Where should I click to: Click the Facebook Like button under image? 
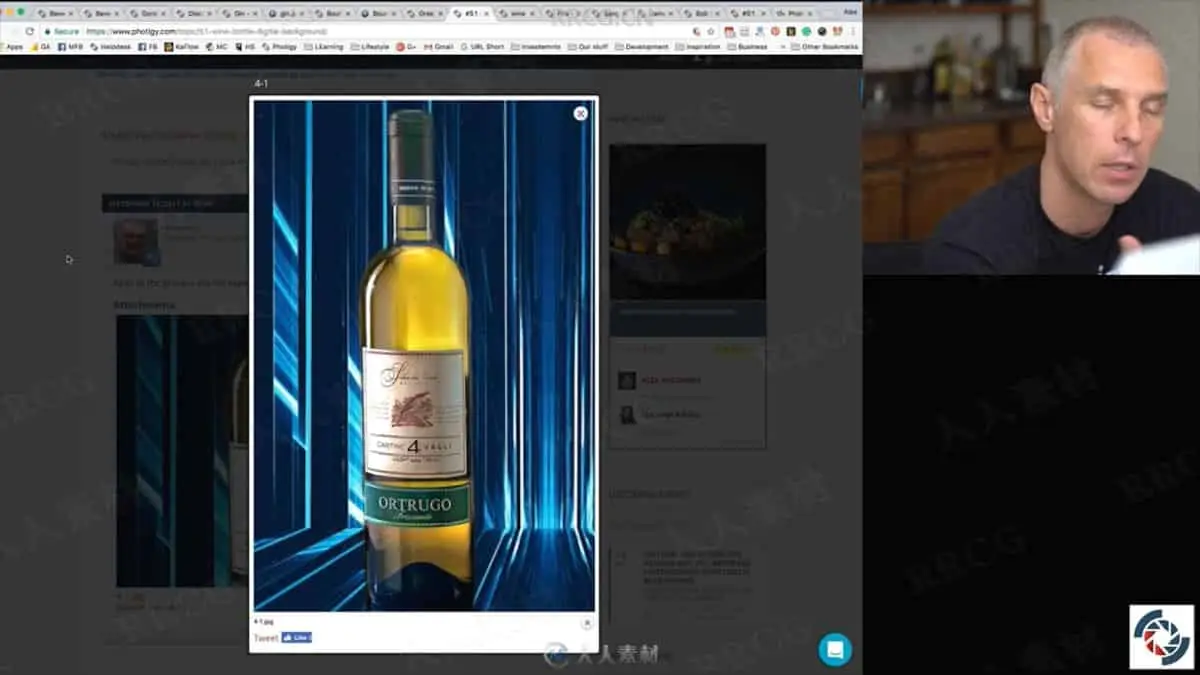(297, 637)
